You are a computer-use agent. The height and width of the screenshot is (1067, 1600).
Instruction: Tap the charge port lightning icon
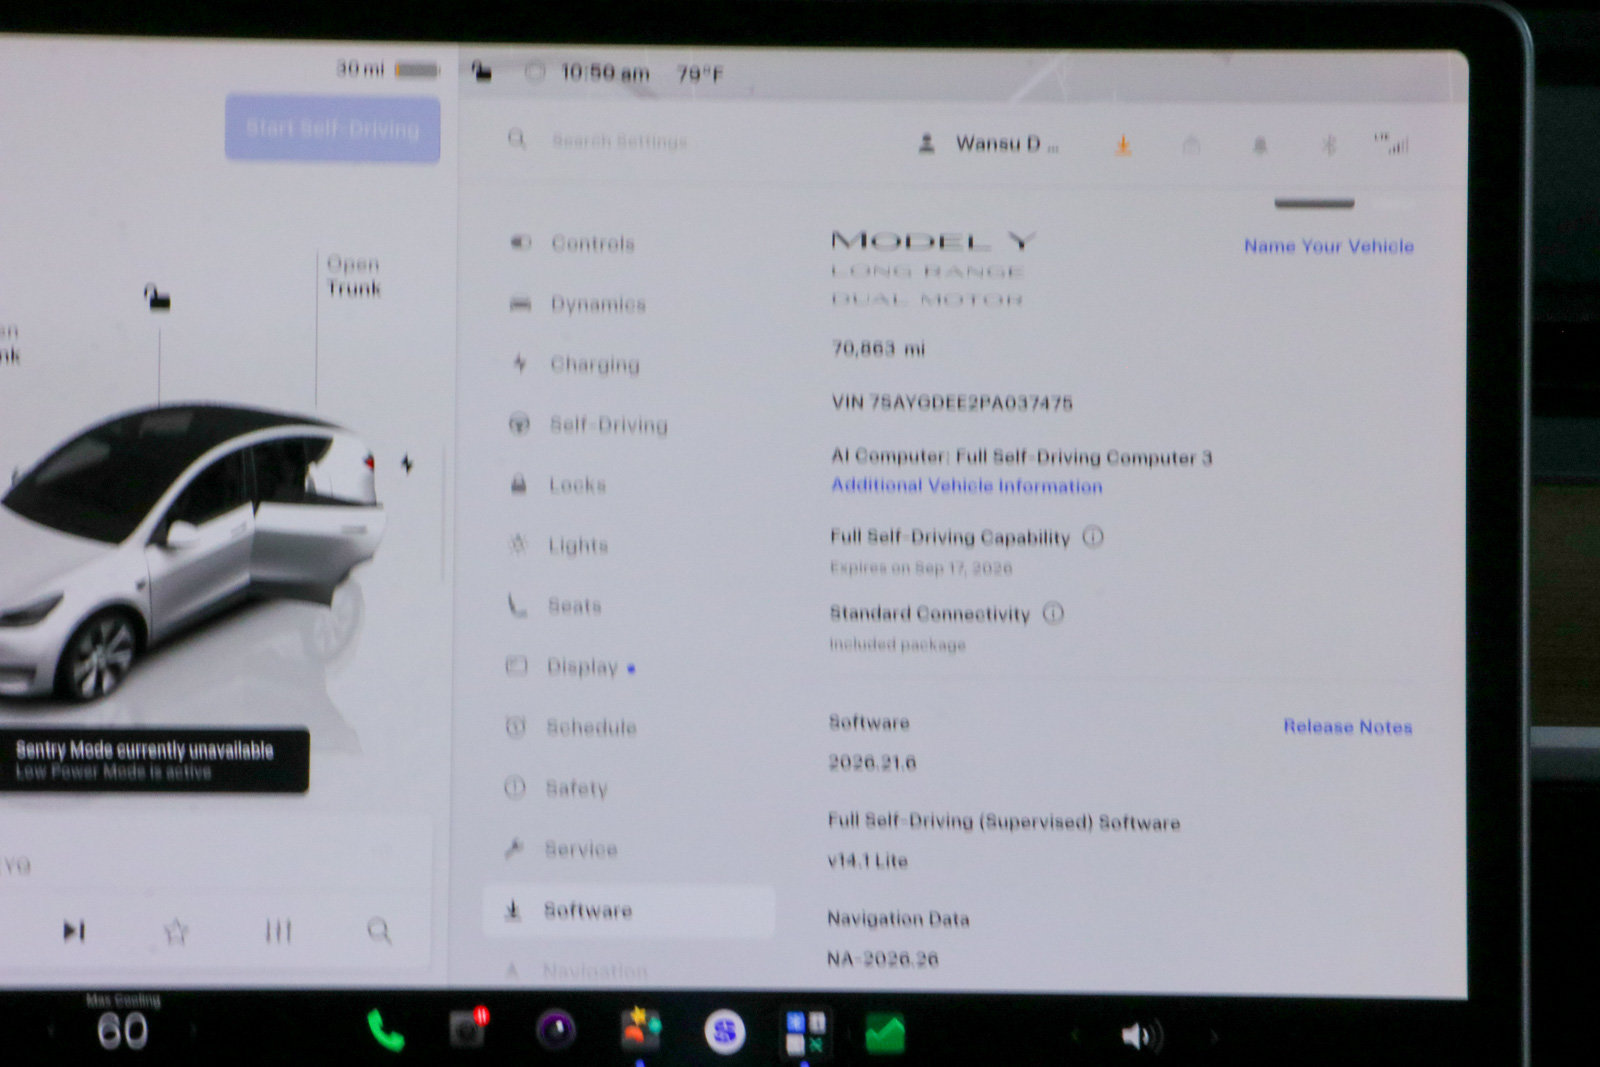407,464
